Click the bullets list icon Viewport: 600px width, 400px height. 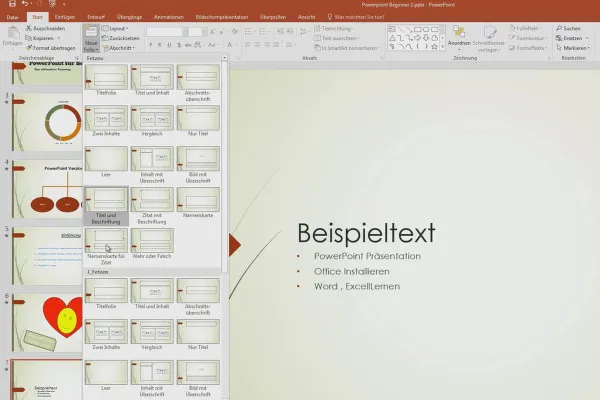[248, 32]
